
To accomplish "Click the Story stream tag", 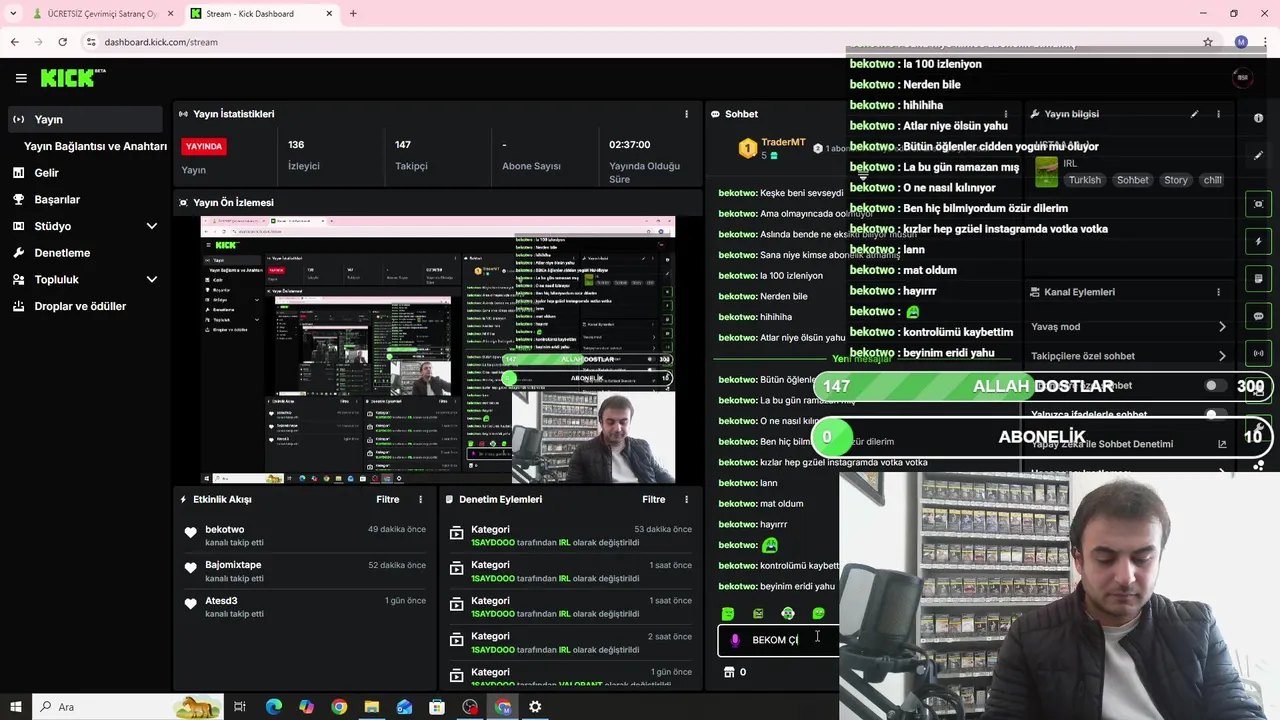I will [1176, 180].
